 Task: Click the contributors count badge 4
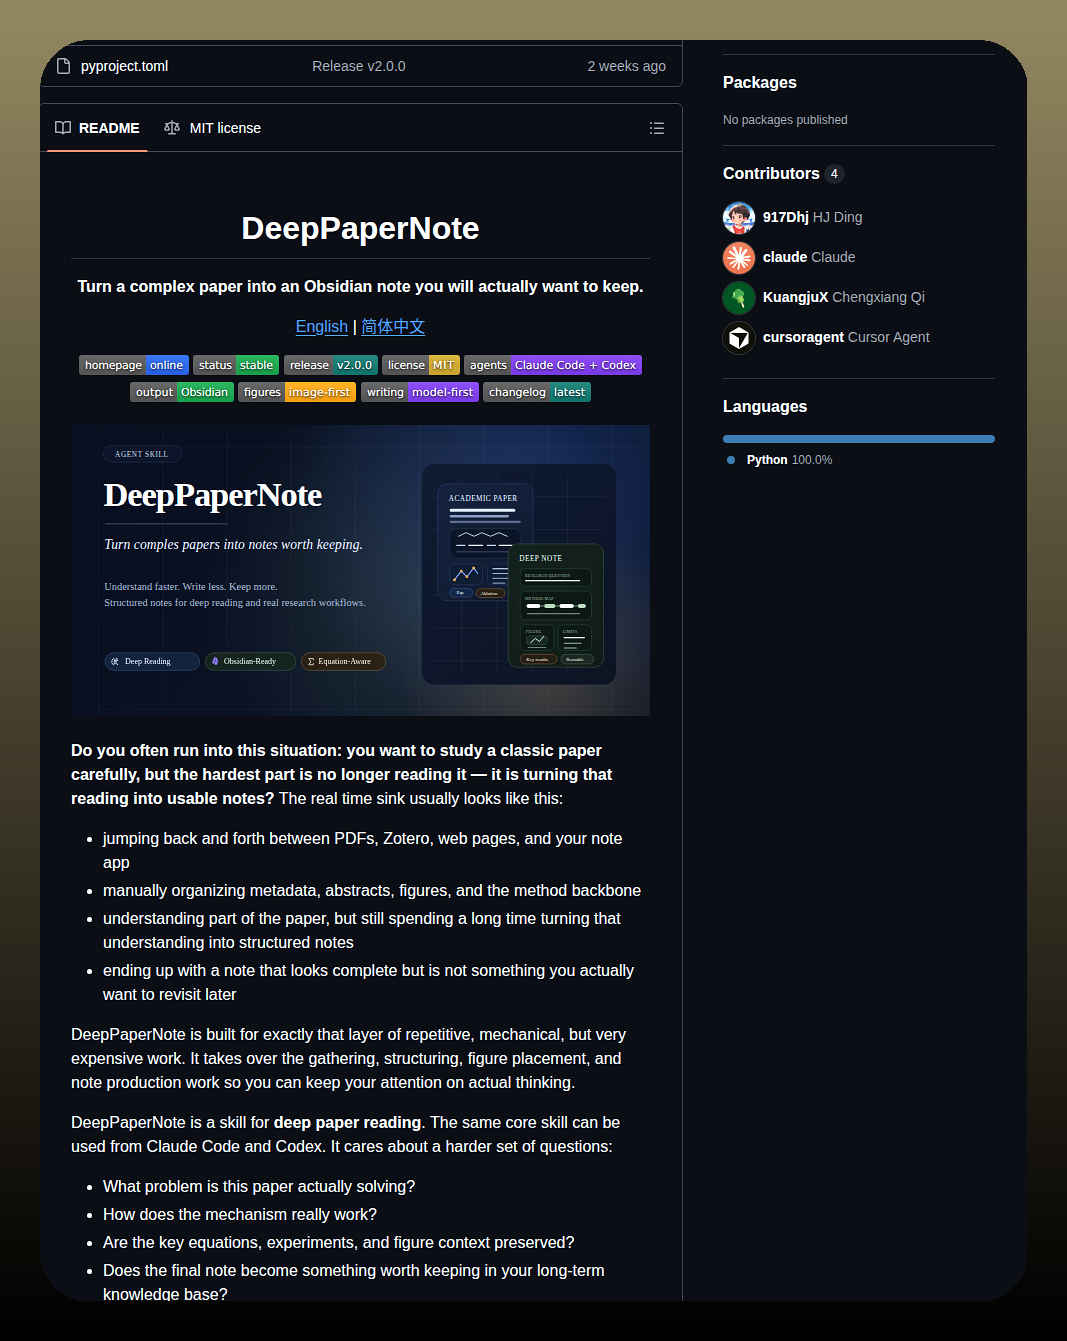[x=834, y=174]
